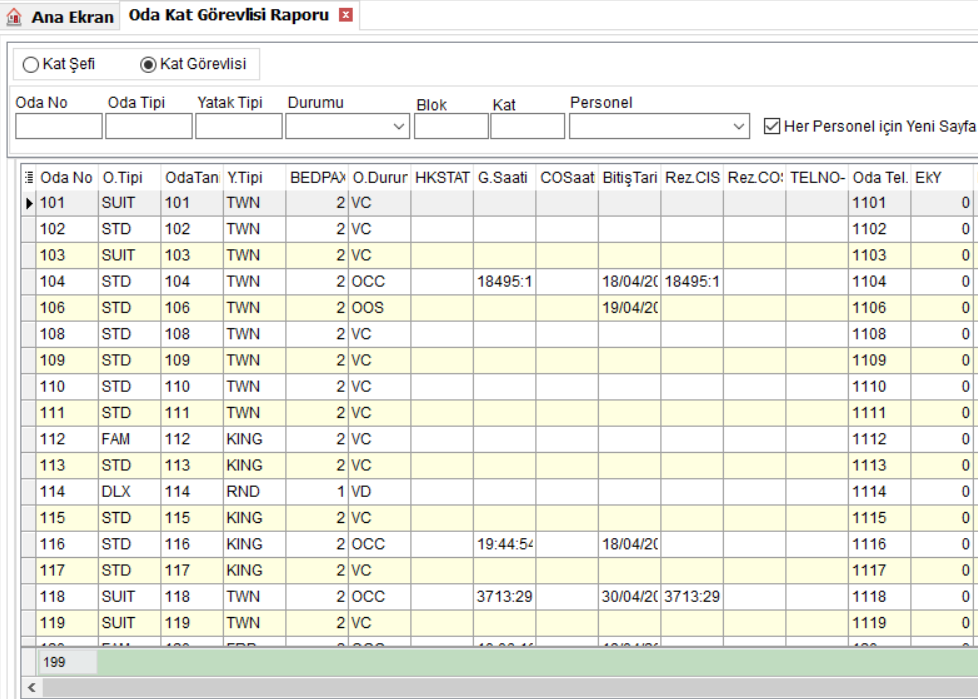Click the row indicator arrow for room 101
Screen dimensions: 978x699
(29, 203)
